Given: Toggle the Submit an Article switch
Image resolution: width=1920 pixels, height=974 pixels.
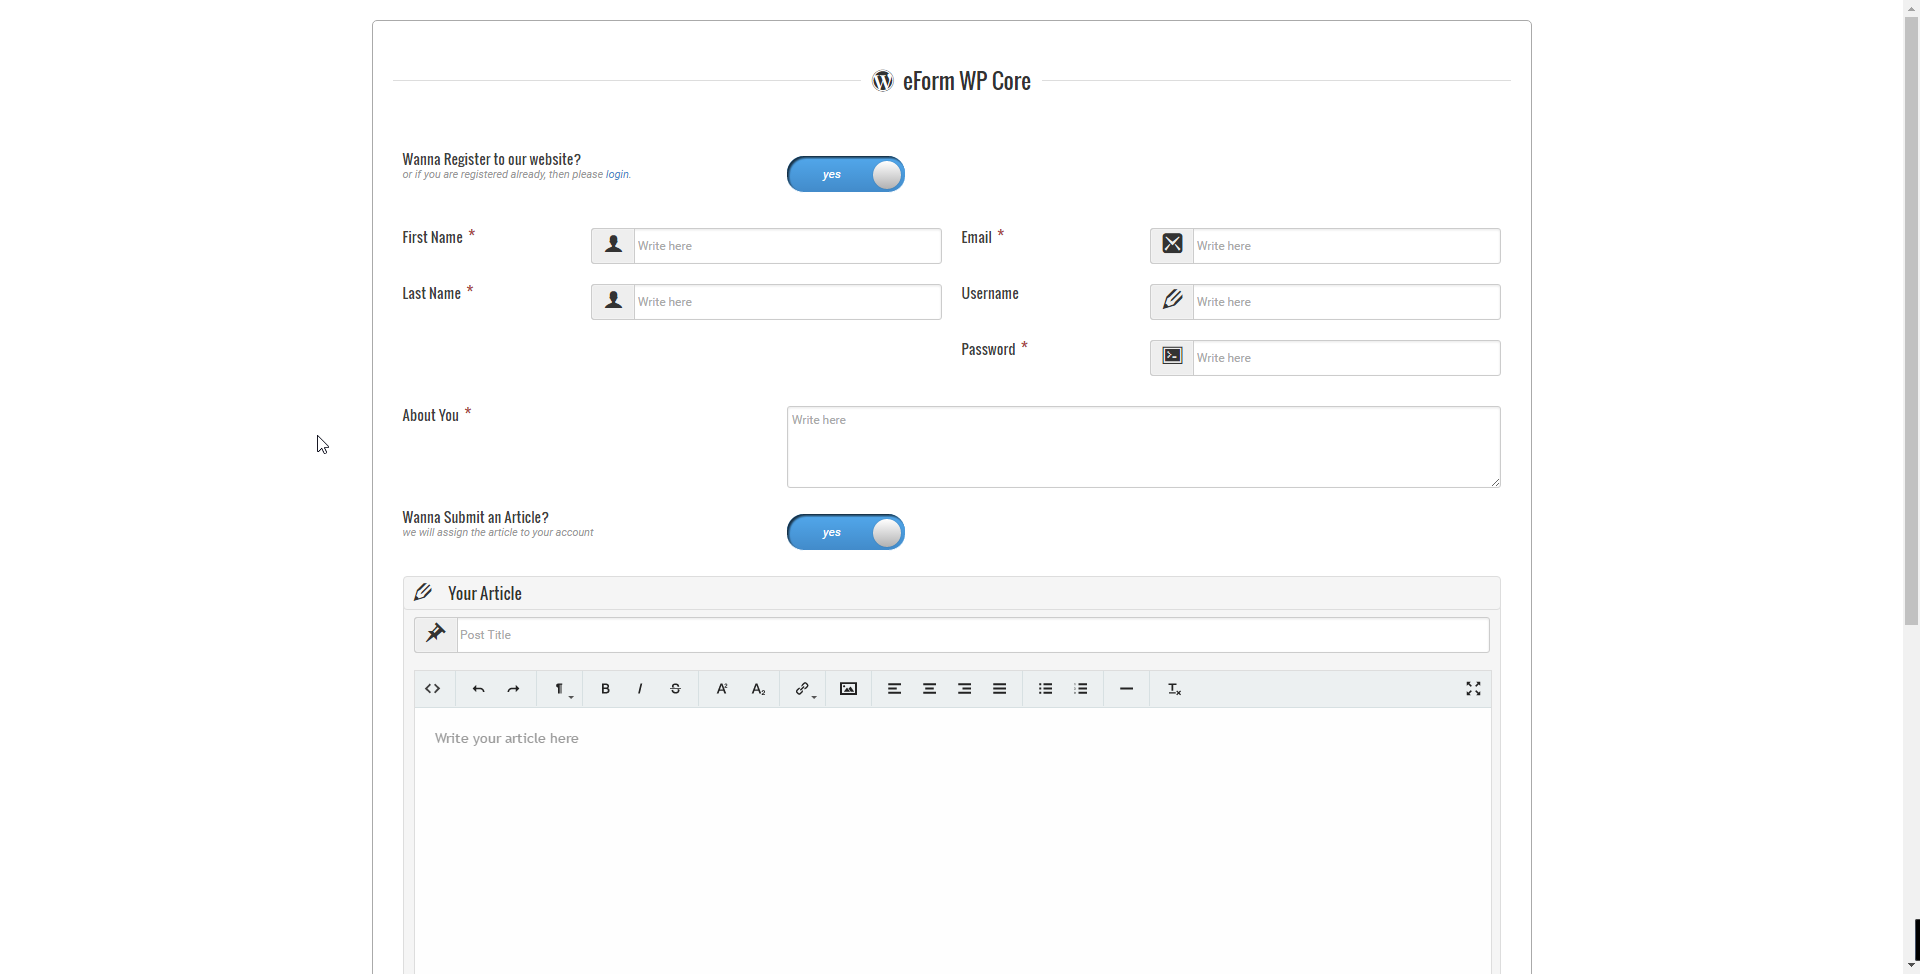Looking at the screenshot, I should (846, 532).
